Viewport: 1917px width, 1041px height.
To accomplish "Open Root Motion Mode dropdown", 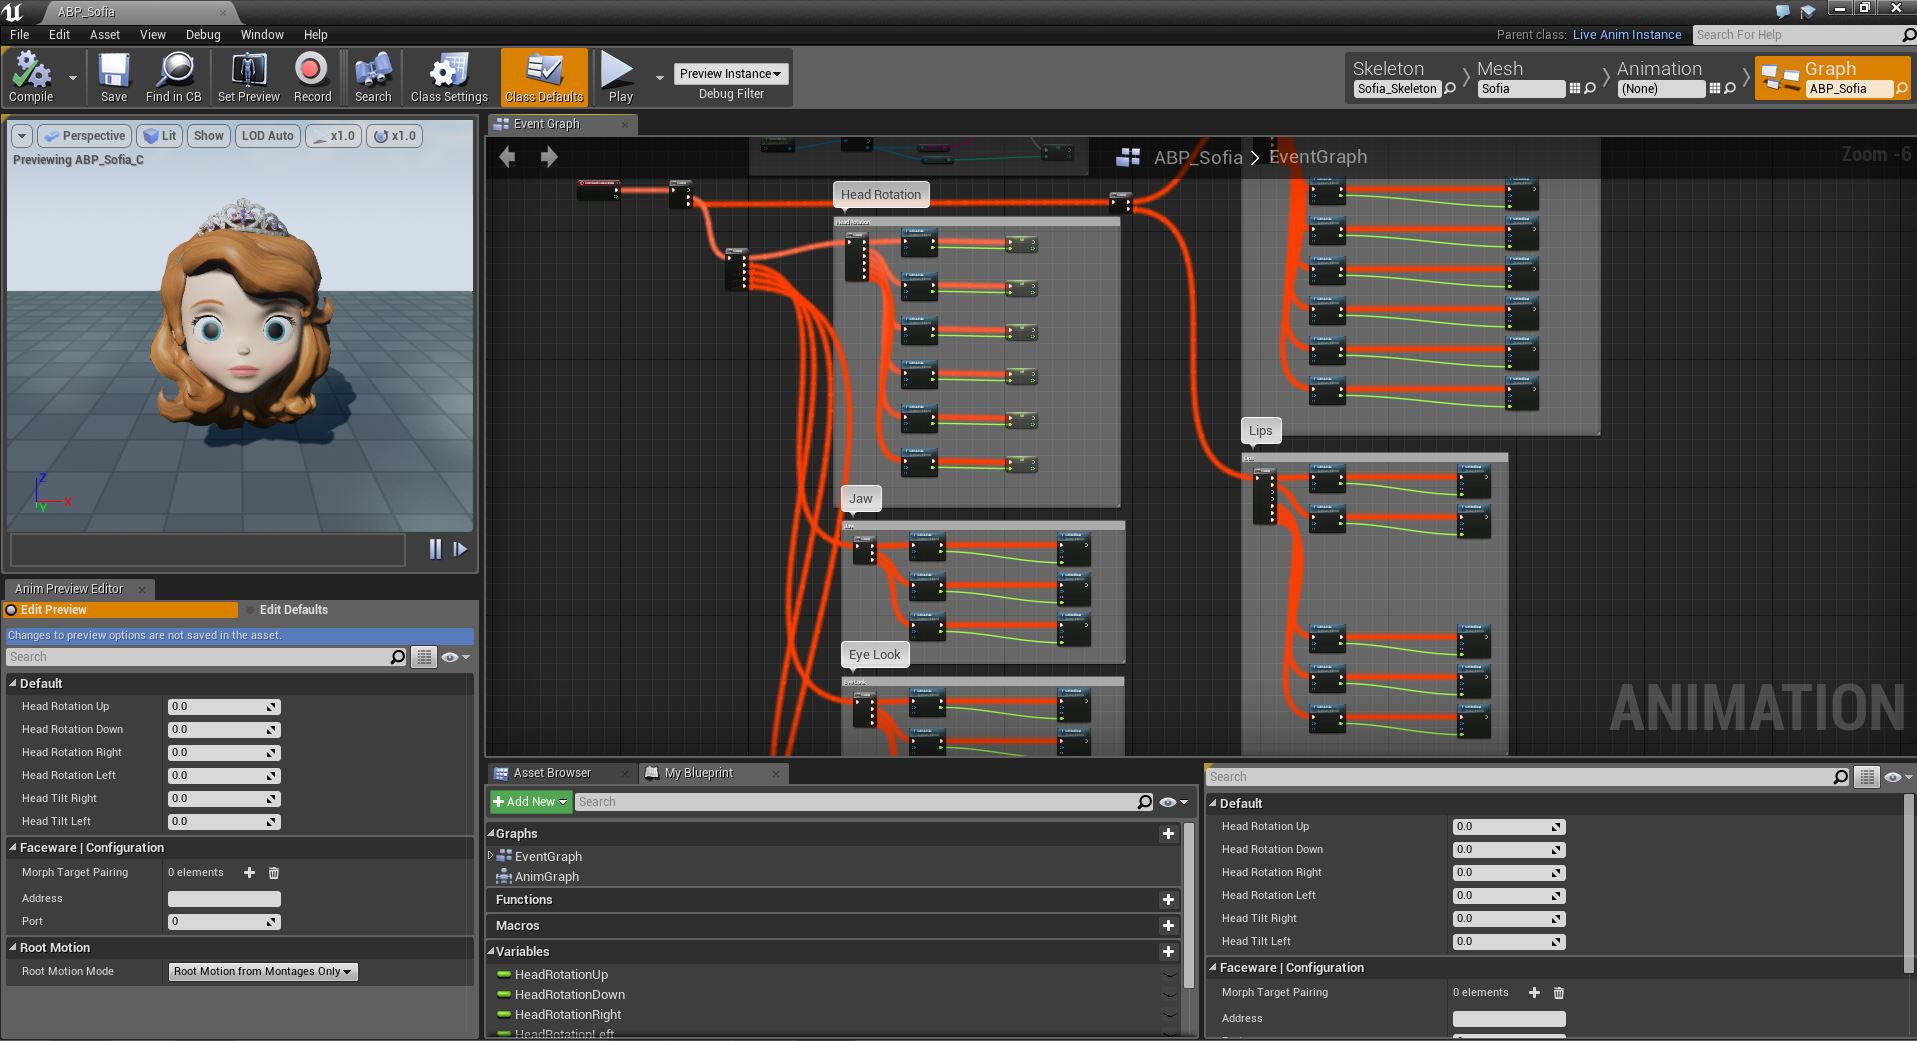I will click(262, 971).
